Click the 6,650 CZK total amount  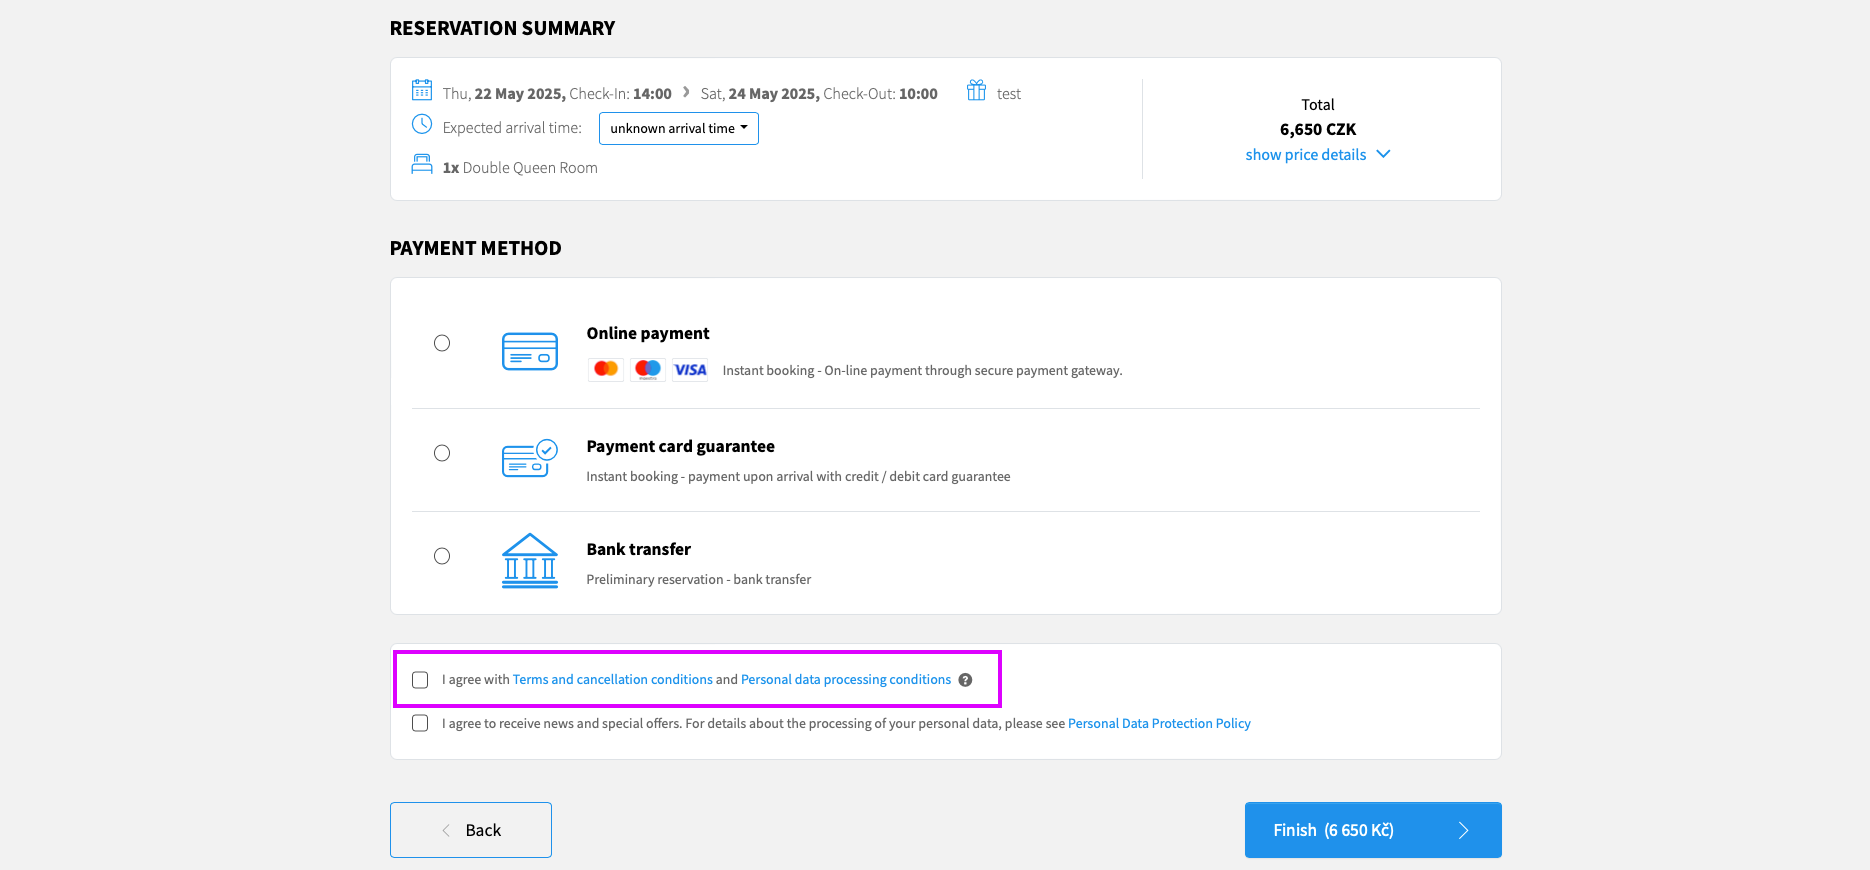1318,129
